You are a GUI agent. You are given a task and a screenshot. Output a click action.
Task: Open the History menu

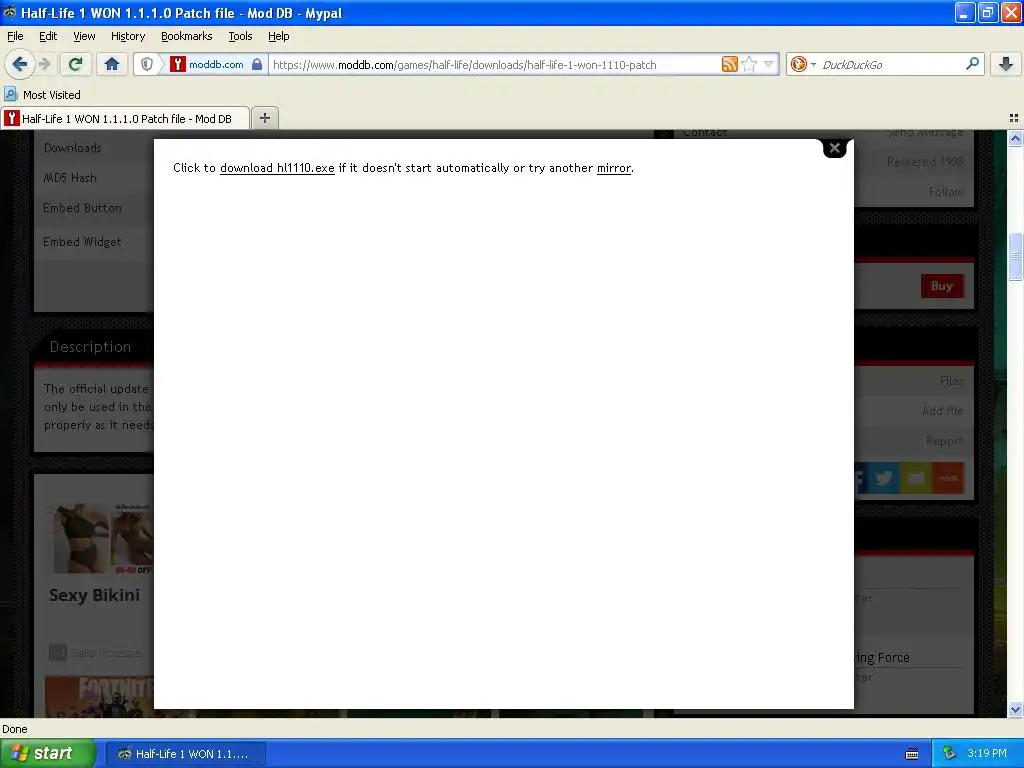point(127,36)
